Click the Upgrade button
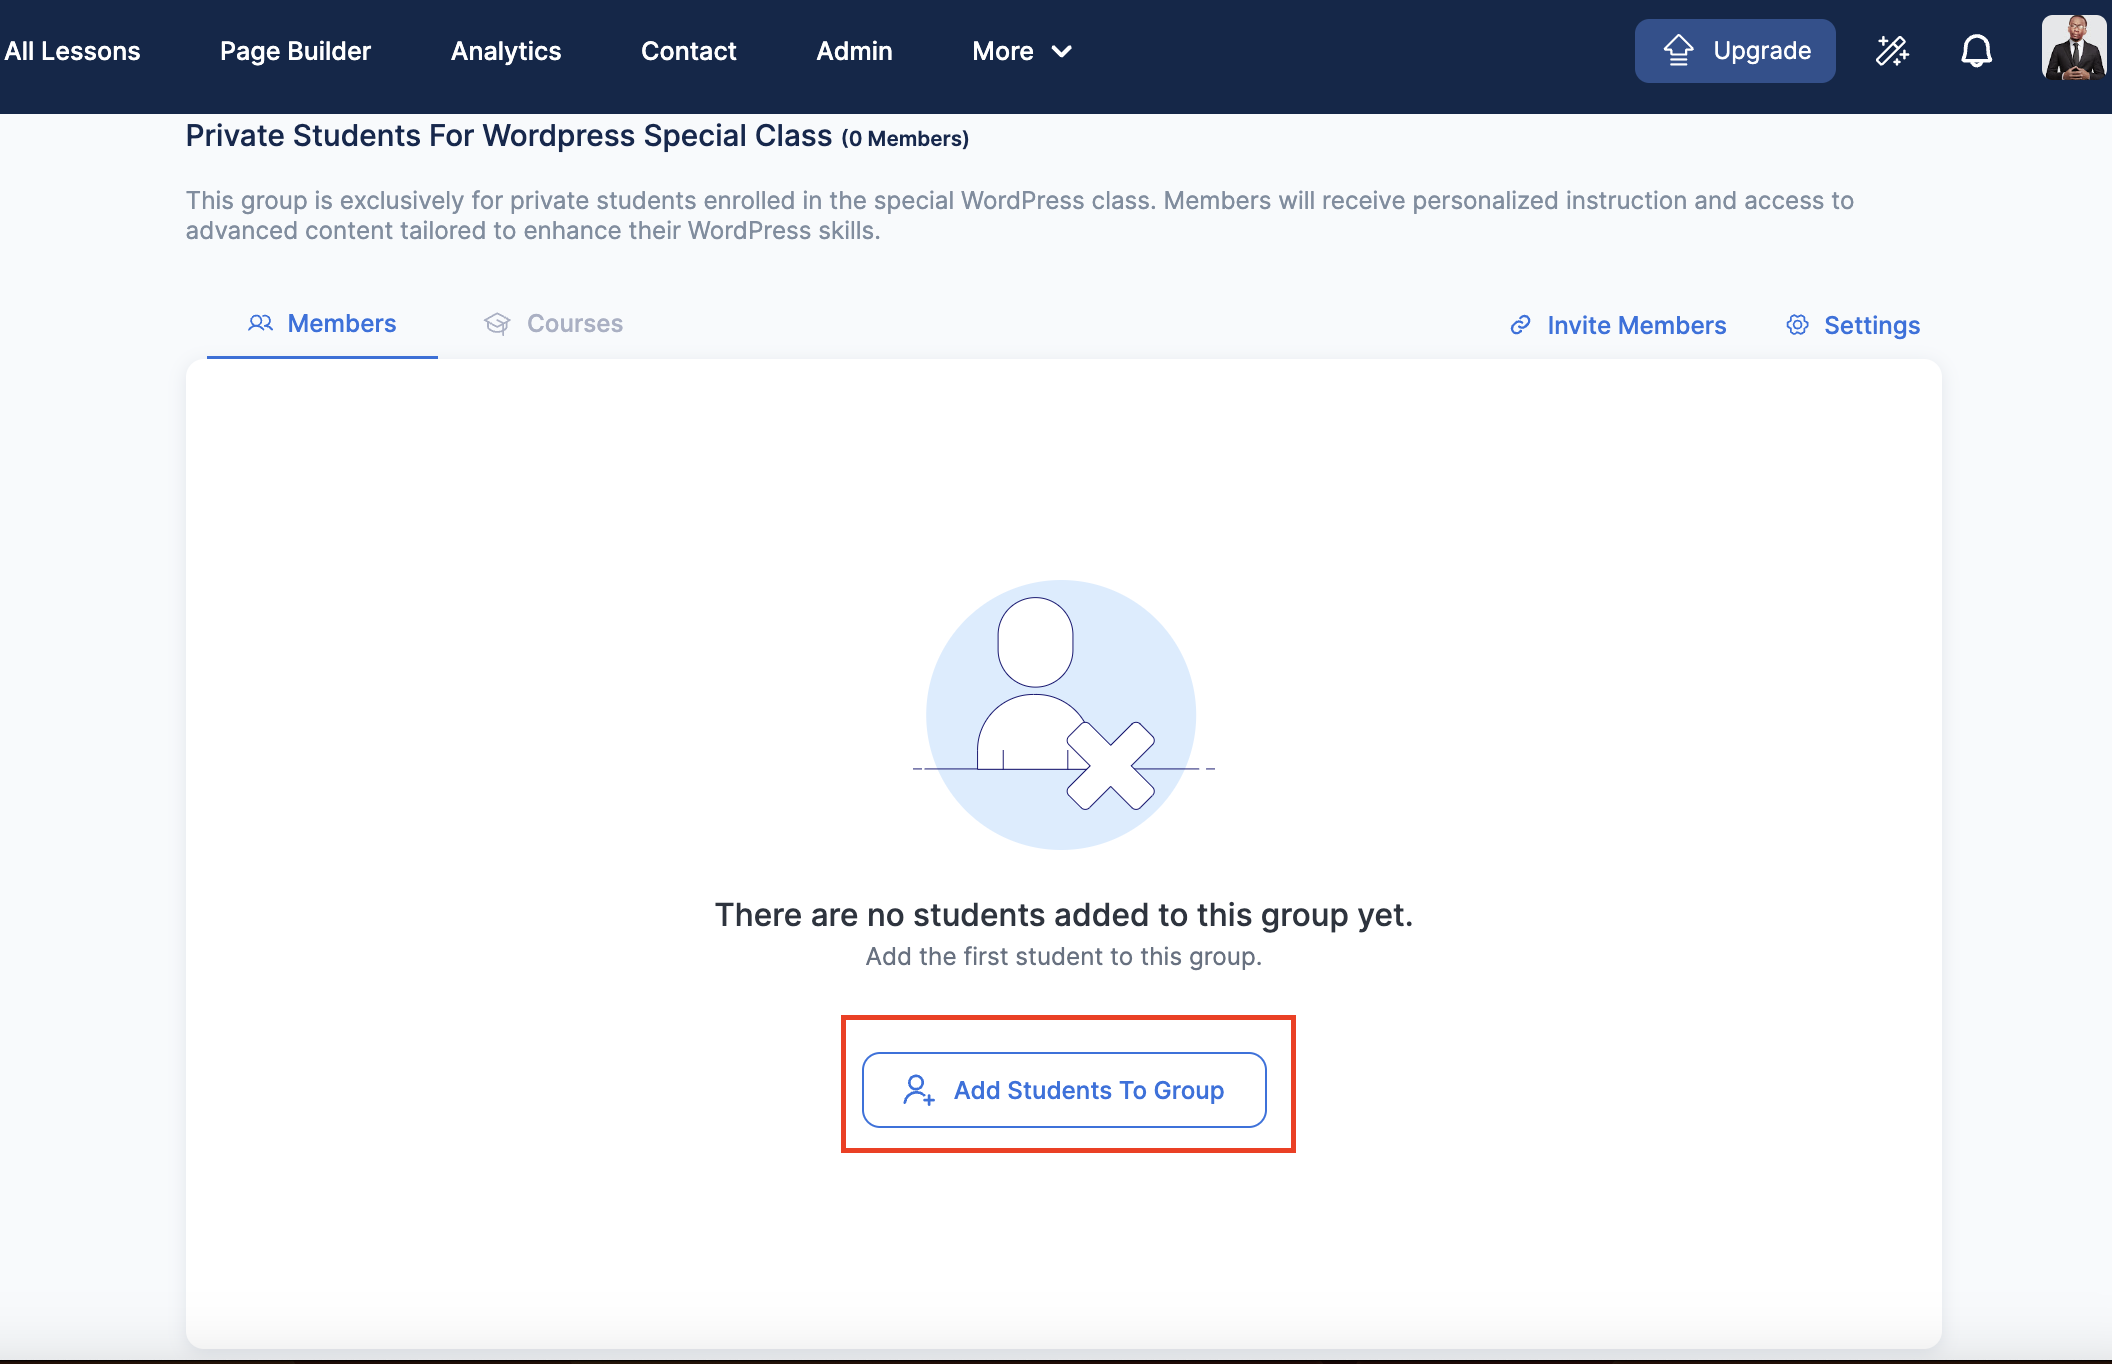This screenshot has width=2112, height=1364. (x=1735, y=51)
